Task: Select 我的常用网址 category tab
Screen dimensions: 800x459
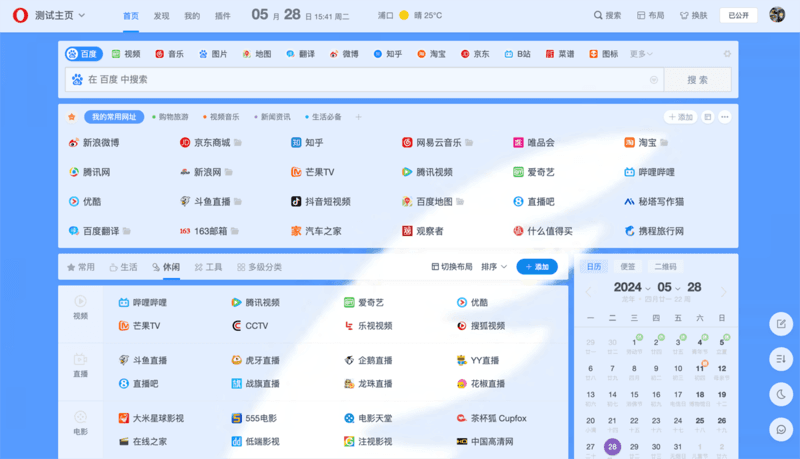Action: [x=114, y=117]
